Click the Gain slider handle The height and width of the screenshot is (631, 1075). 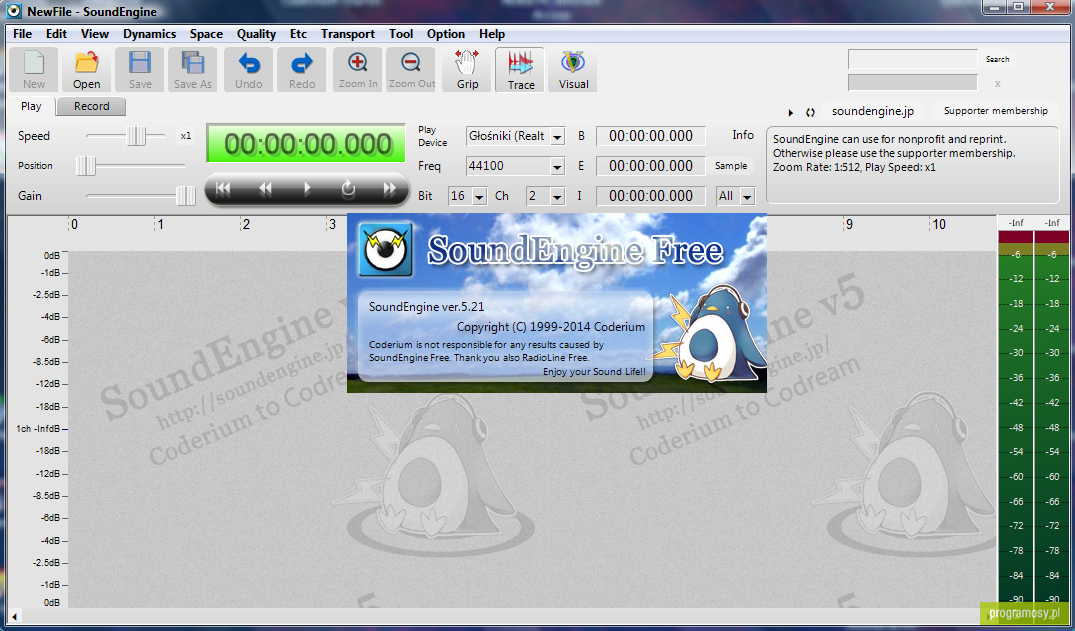point(185,196)
